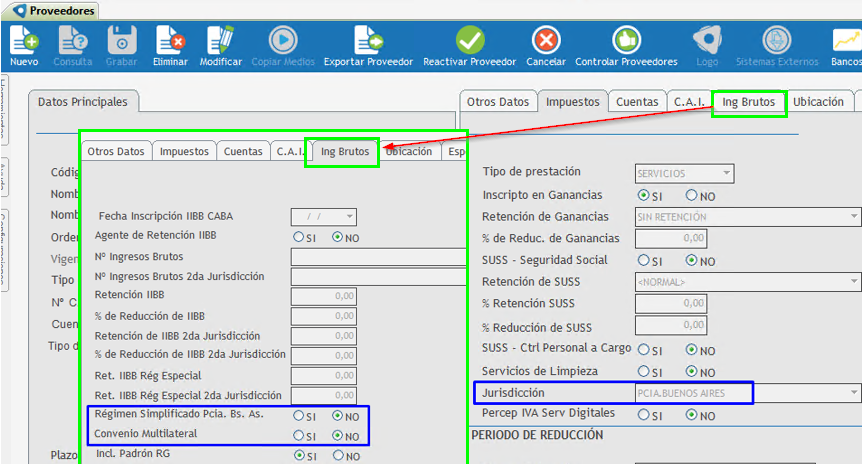Open Cuentas tab in the inset panel

tap(243, 151)
